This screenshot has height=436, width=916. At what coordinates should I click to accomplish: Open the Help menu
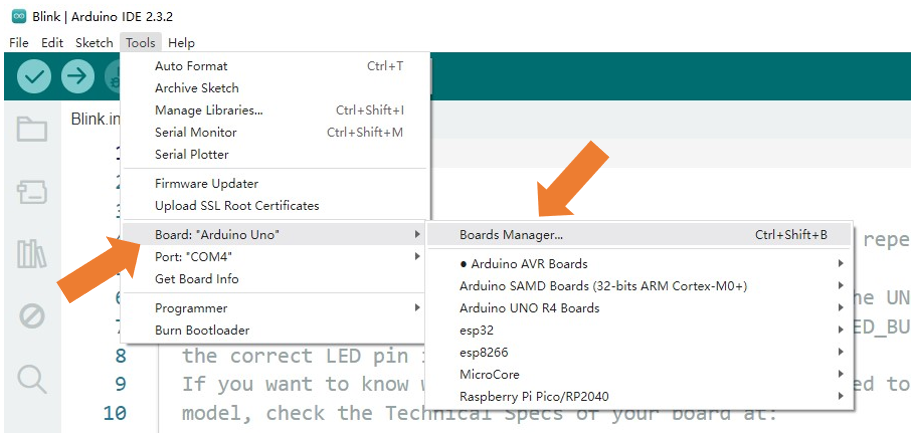point(181,43)
